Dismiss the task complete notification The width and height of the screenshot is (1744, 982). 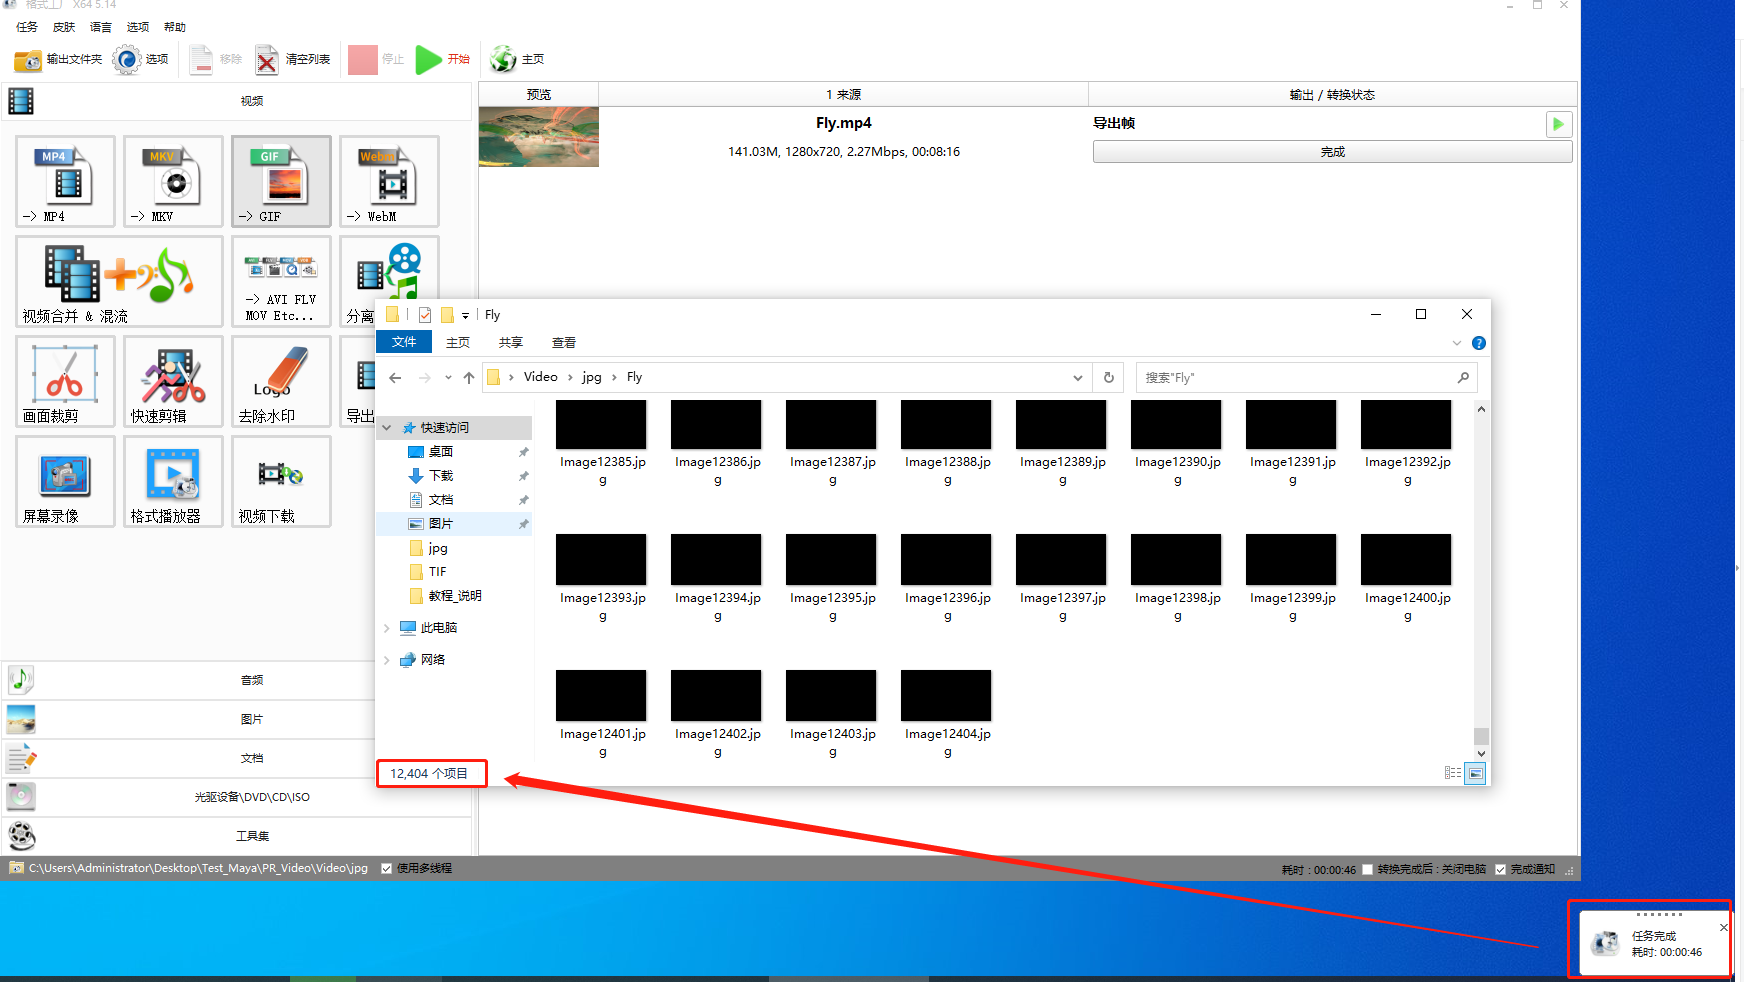pos(1723,927)
